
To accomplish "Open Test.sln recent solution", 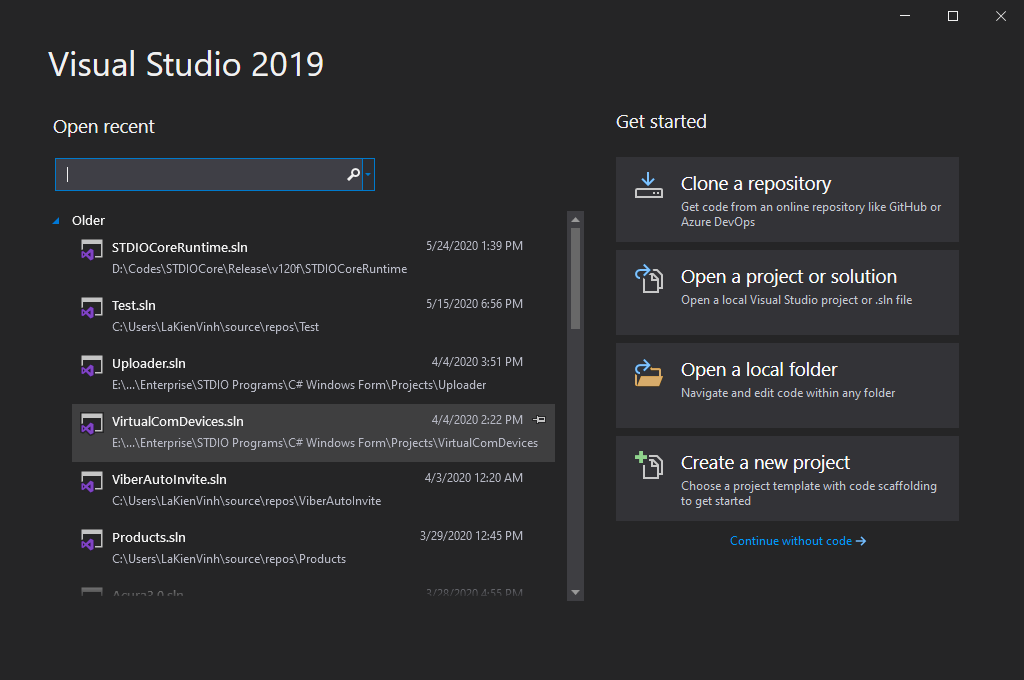I will [x=313, y=317].
